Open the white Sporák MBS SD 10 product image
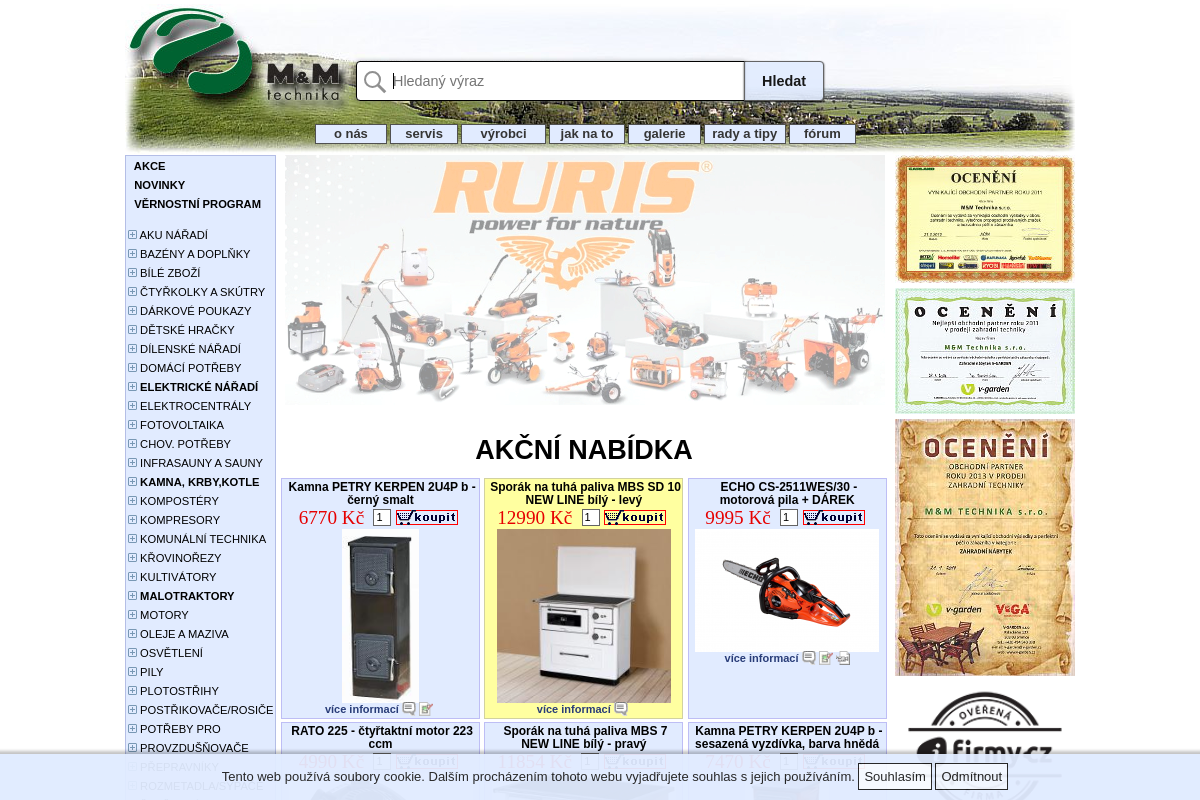1200x800 pixels. (584, 616)
